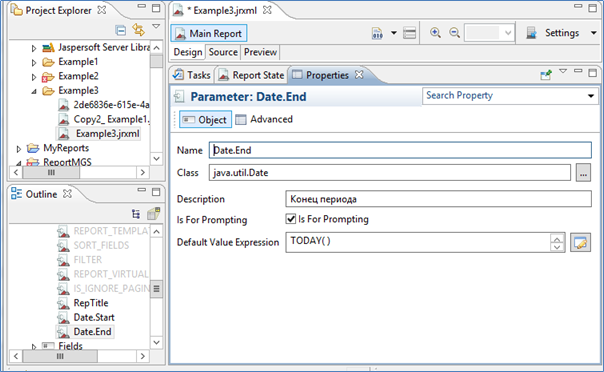Click the Name field containing Date.End
Viewport: 604px width, 372px height.
(400, 150)
